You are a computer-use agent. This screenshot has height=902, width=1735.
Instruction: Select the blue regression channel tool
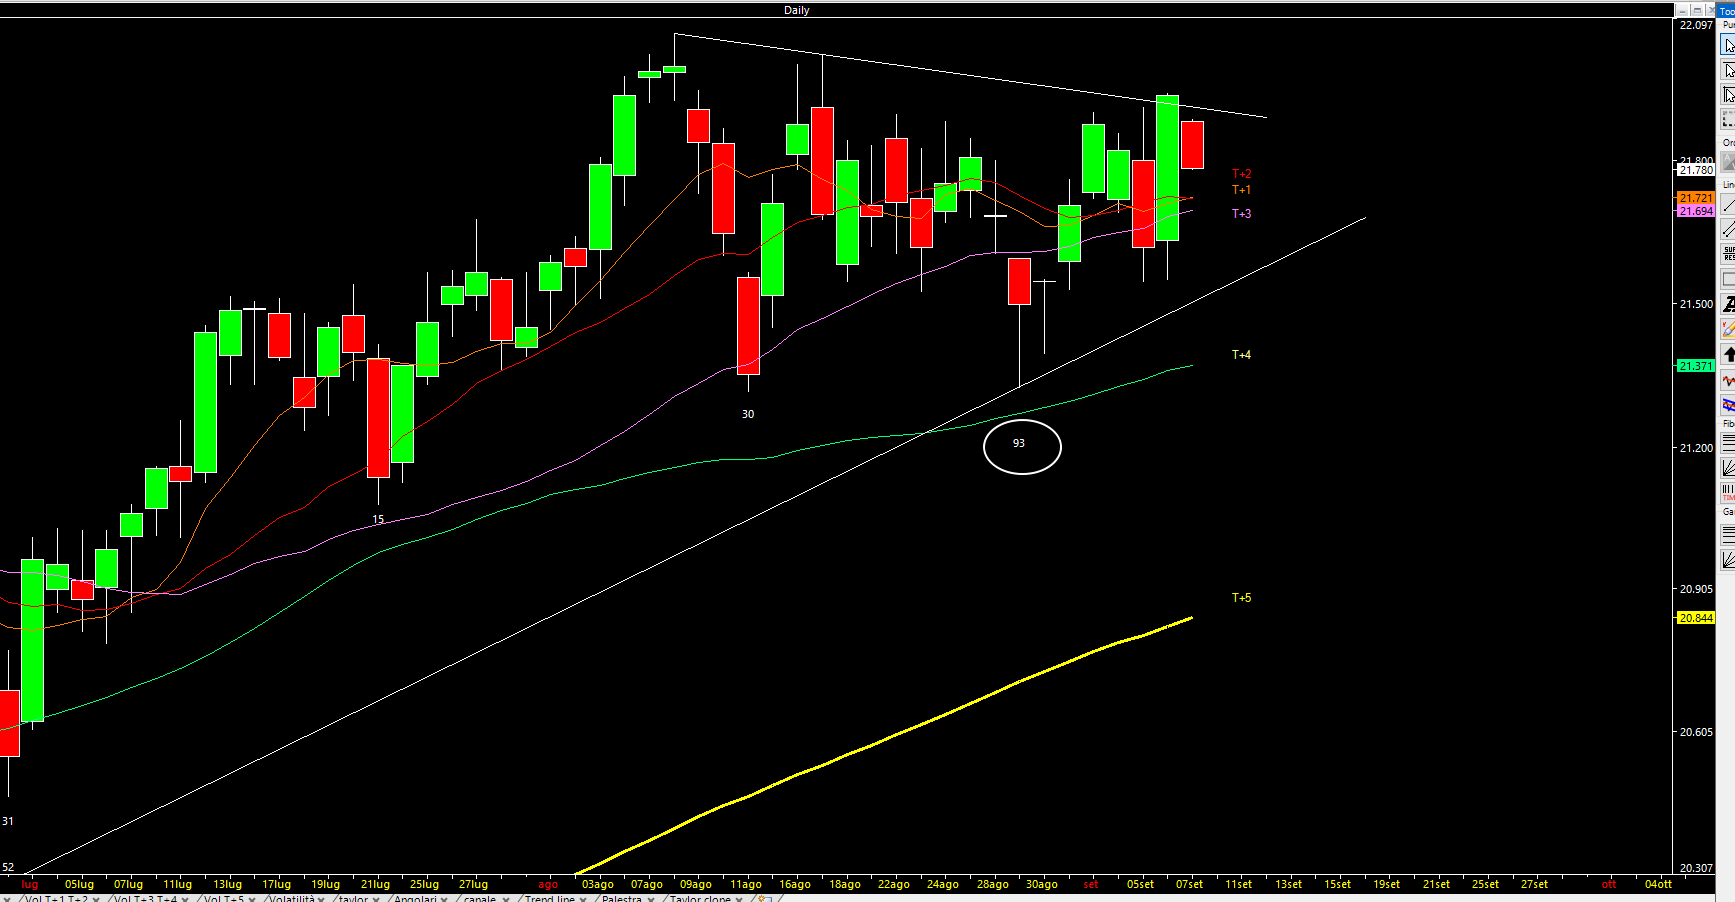pyautogui.click(x=1728, y=405)
